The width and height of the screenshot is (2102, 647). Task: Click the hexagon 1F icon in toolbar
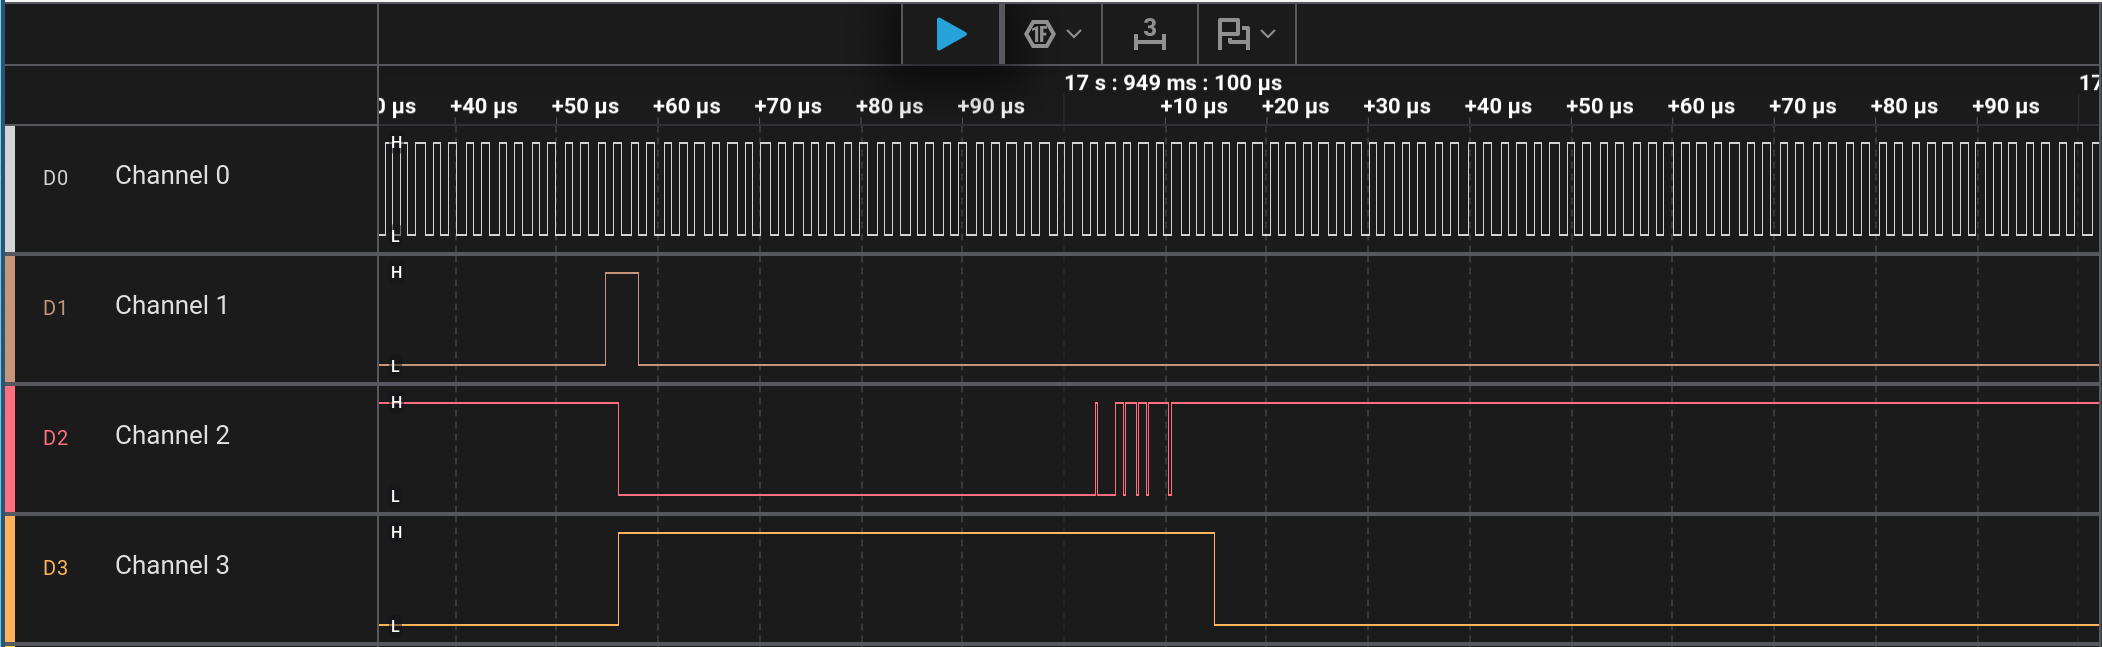click(1040, 34)
